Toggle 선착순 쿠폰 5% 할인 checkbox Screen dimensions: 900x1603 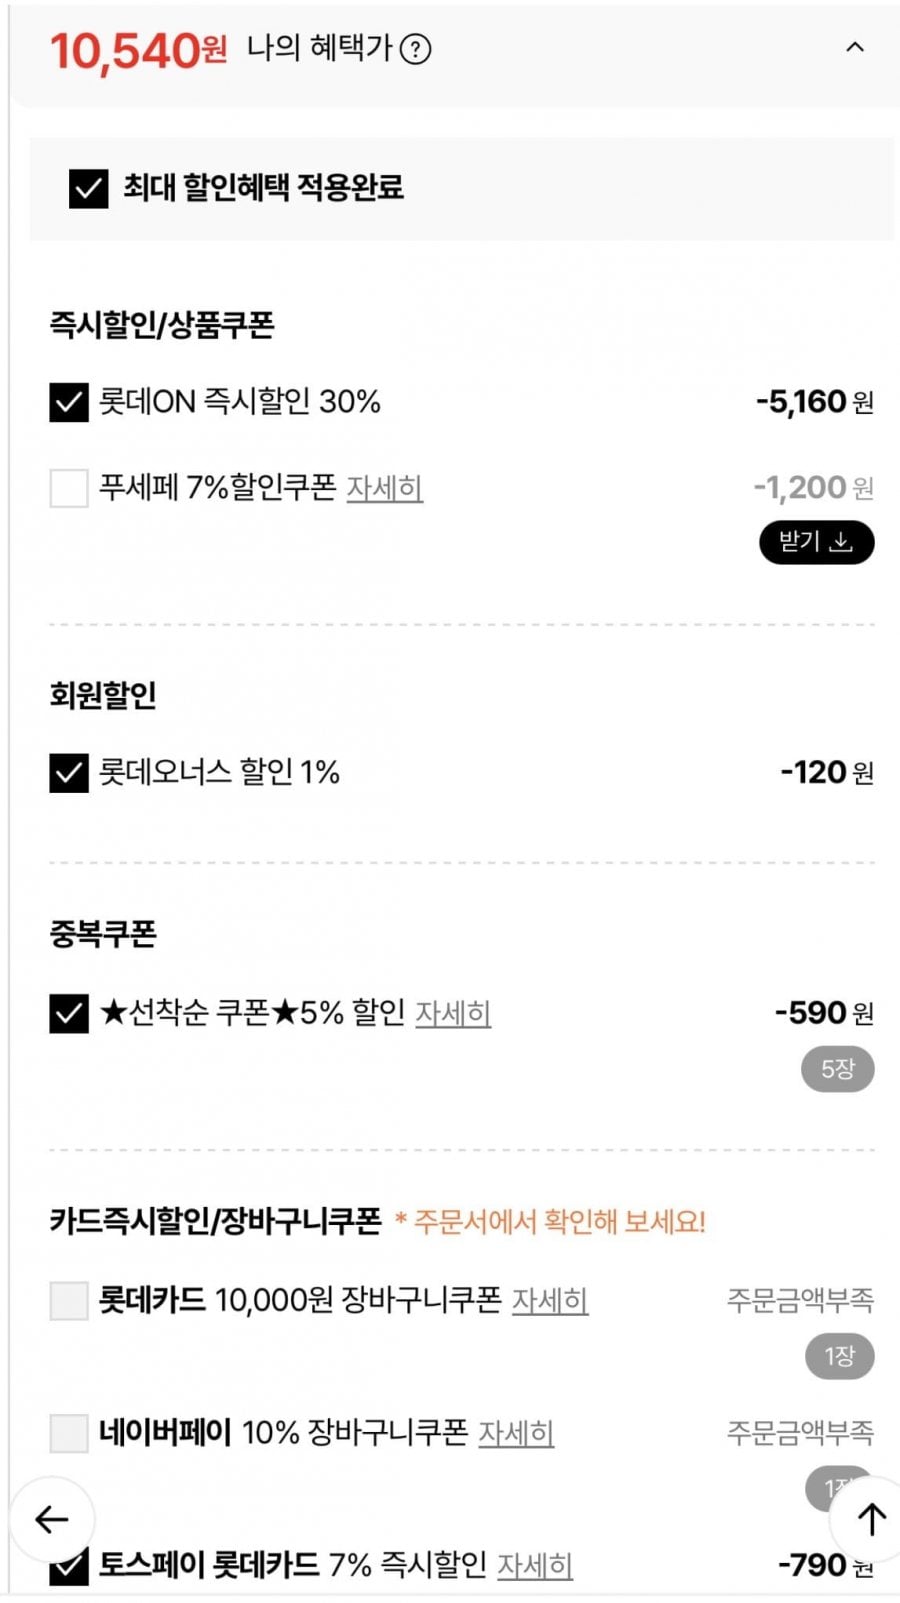coord(69,1013)
